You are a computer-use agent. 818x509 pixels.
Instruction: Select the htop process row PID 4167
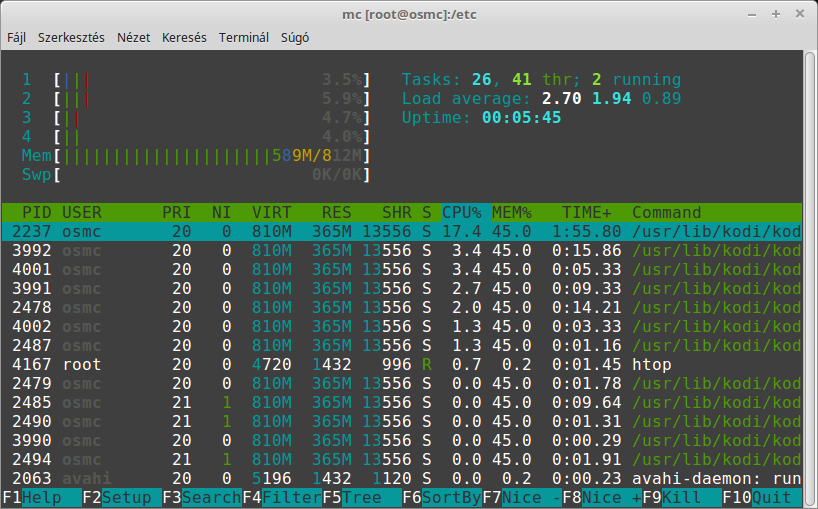402,365
